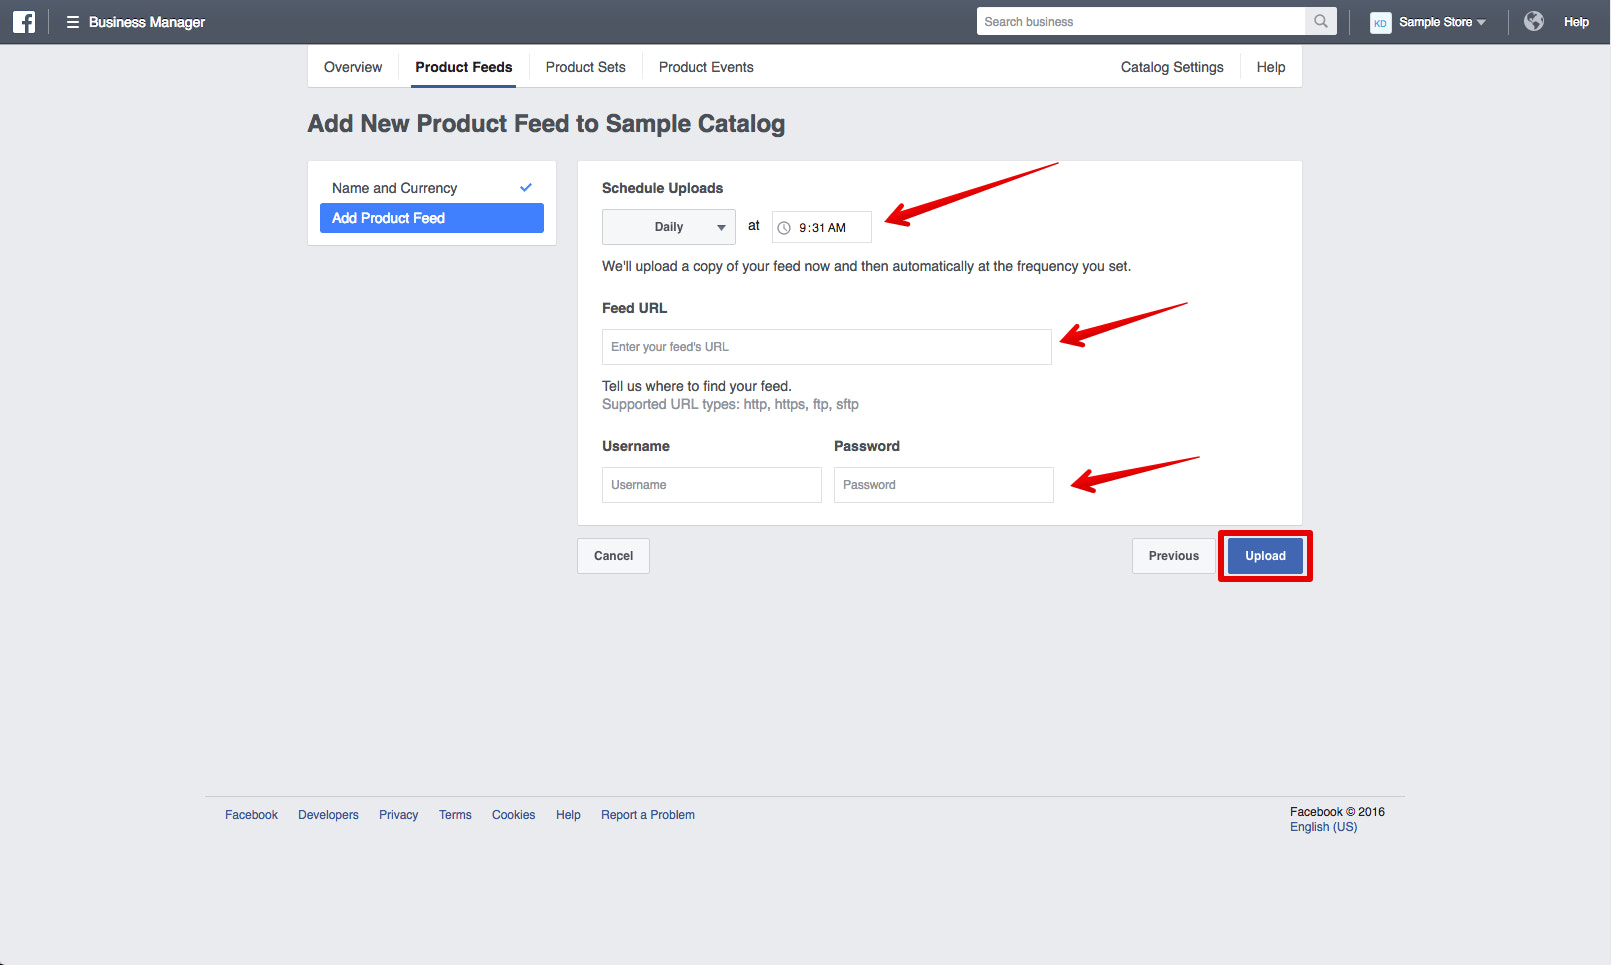Open the Report a Problem link
Image resolution: width=1611 pixels, height=965 pixels.
tap(647, 814)
